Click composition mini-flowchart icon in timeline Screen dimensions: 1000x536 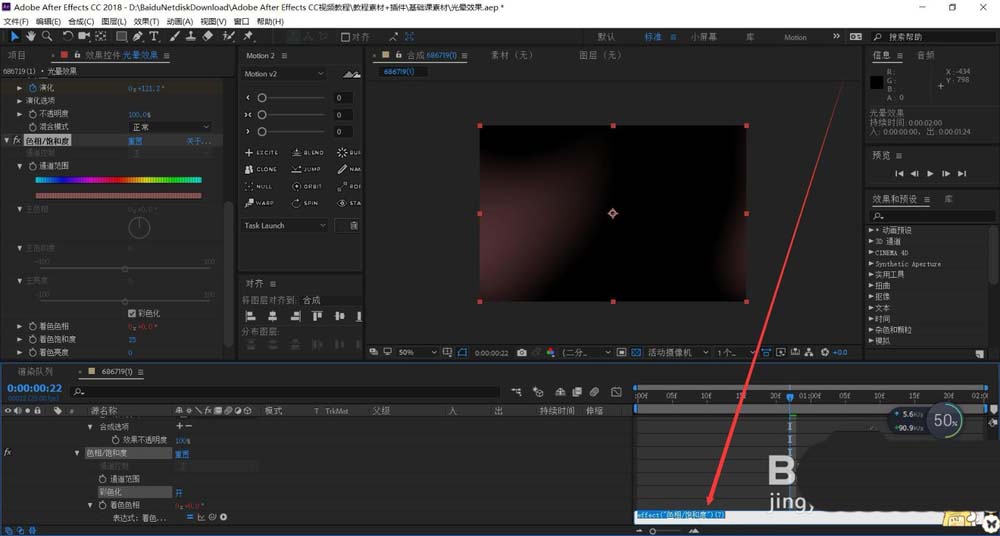(x=516, y=392)
